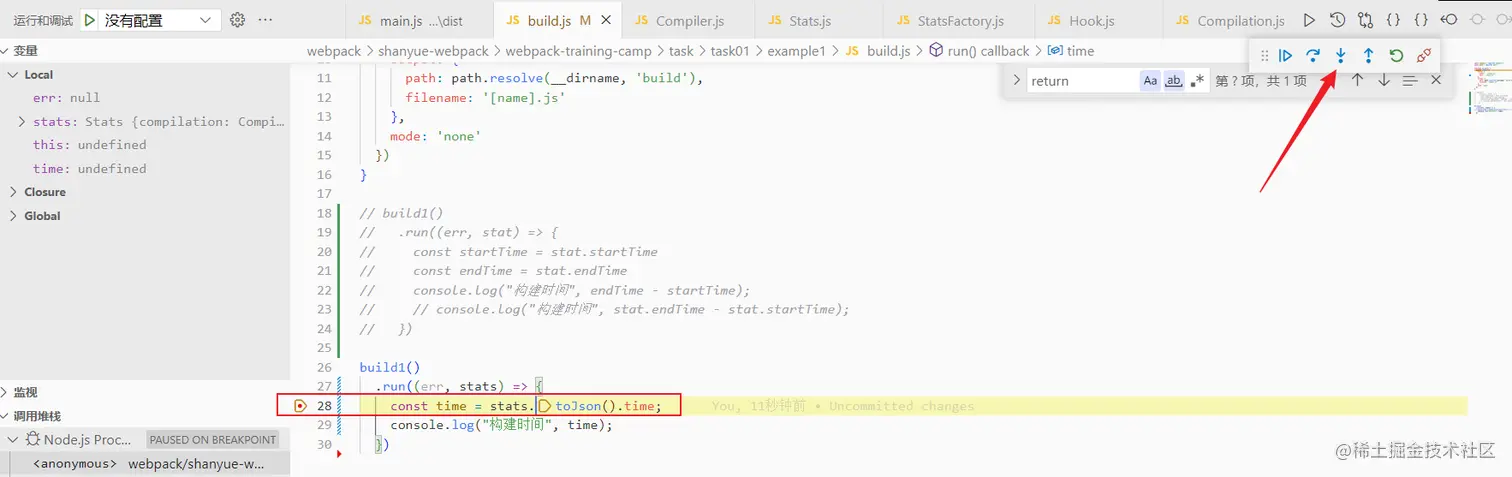Click the second curly braces icon in editor title
The height and width of the screenshot is (477, 1512).
point(1421,20)
